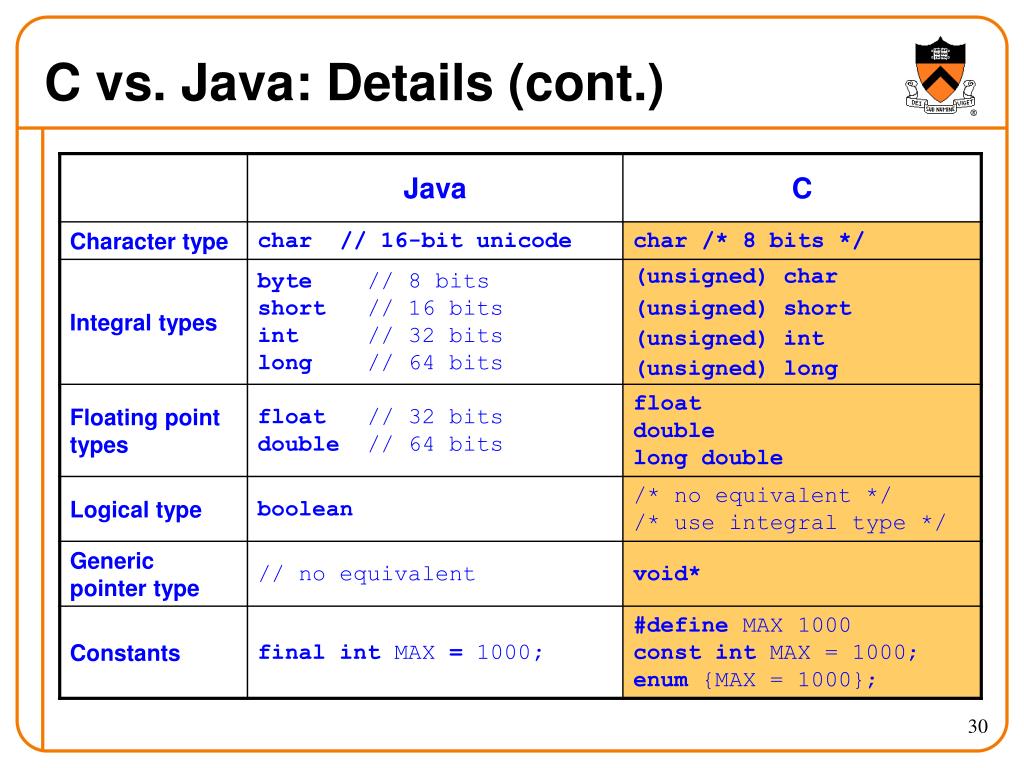This screenshot has width=1024, height=768.
Task: Click the Princeton shield logo
Action: (941, 76)
